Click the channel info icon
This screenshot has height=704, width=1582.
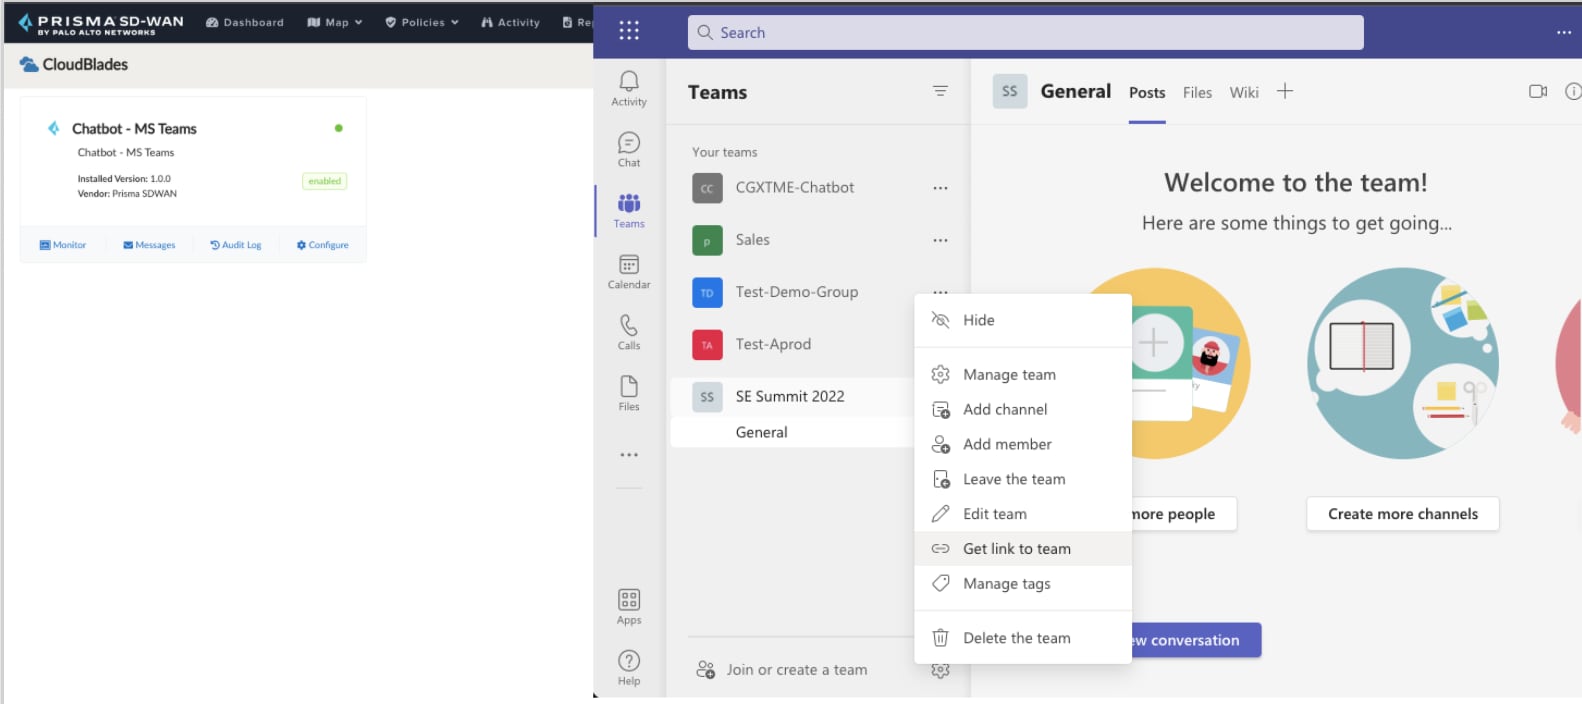click(1573, 92)
